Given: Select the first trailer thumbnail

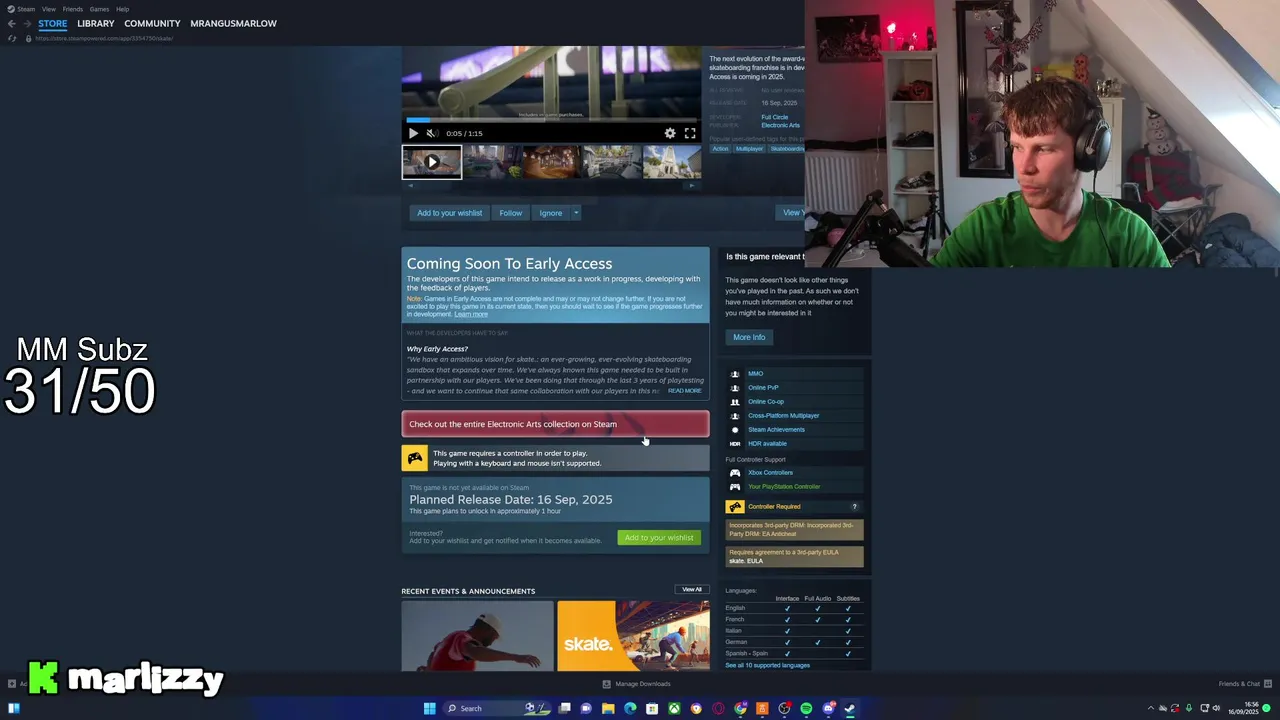Looking at the screenshot, I should pos(432,161).
